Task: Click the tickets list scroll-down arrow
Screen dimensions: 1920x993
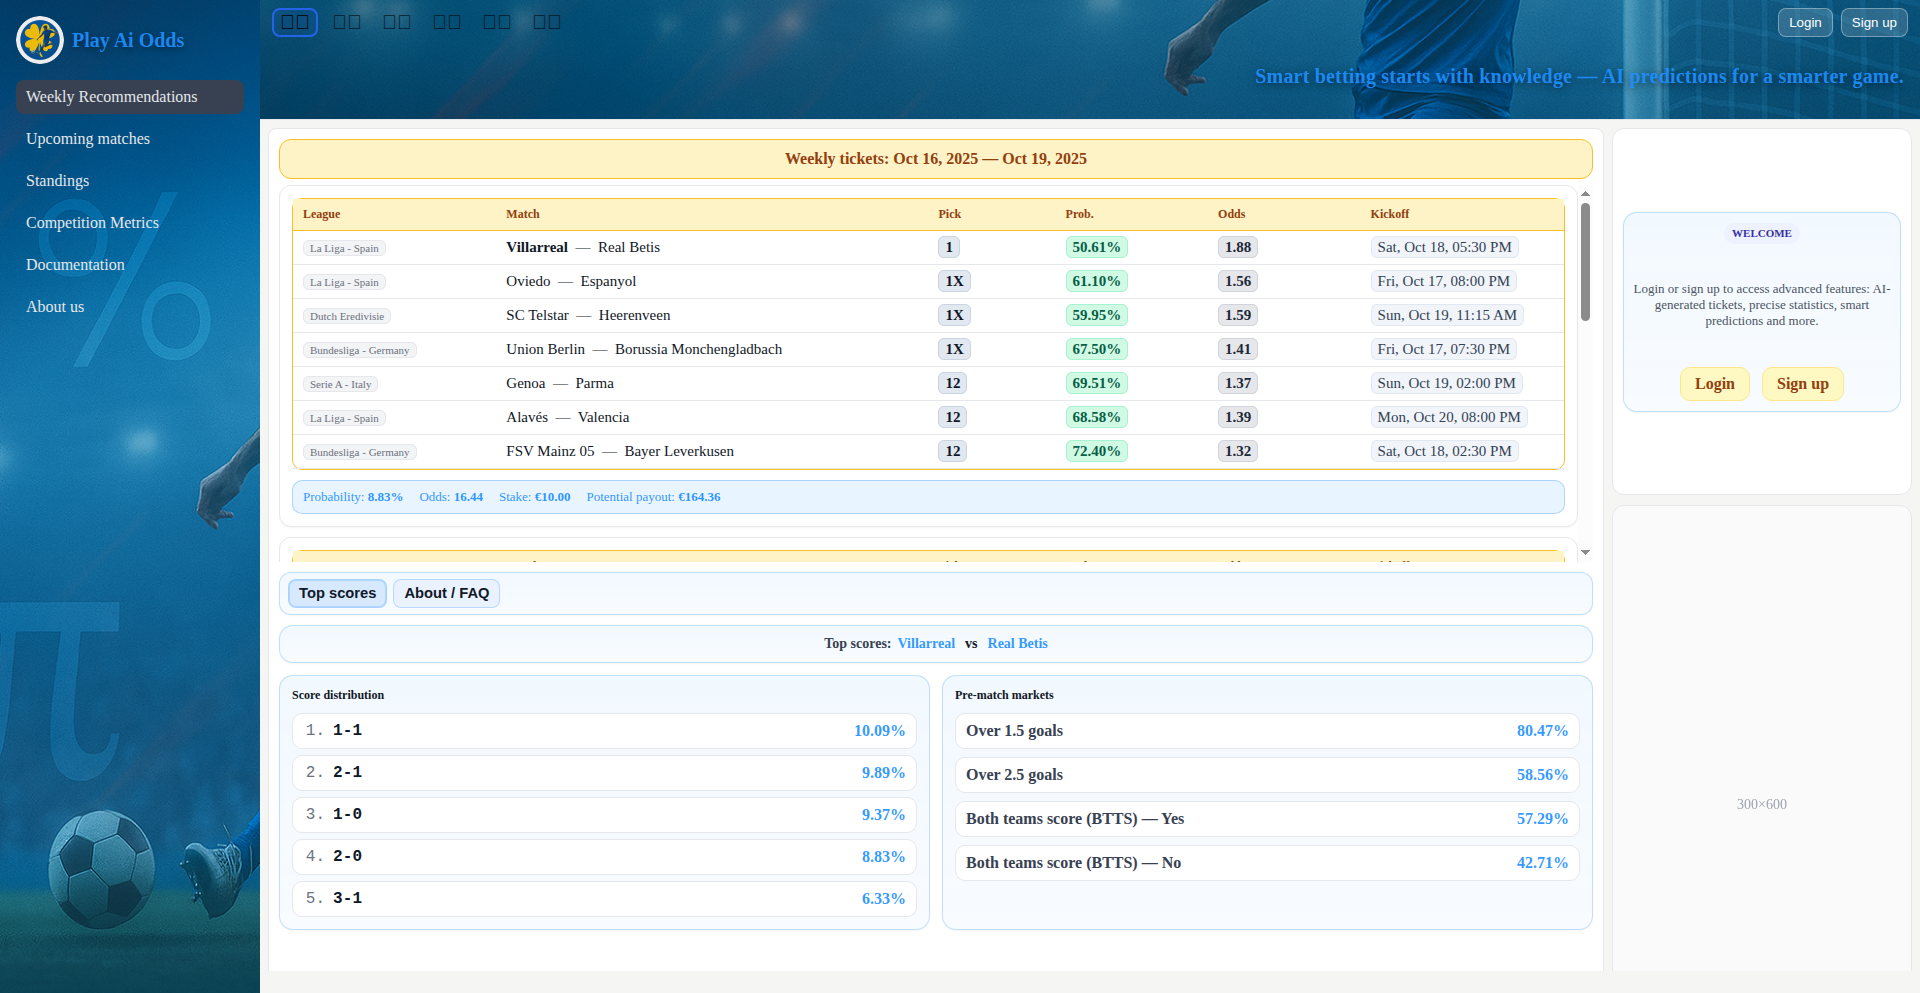Action: [1585, 552]
